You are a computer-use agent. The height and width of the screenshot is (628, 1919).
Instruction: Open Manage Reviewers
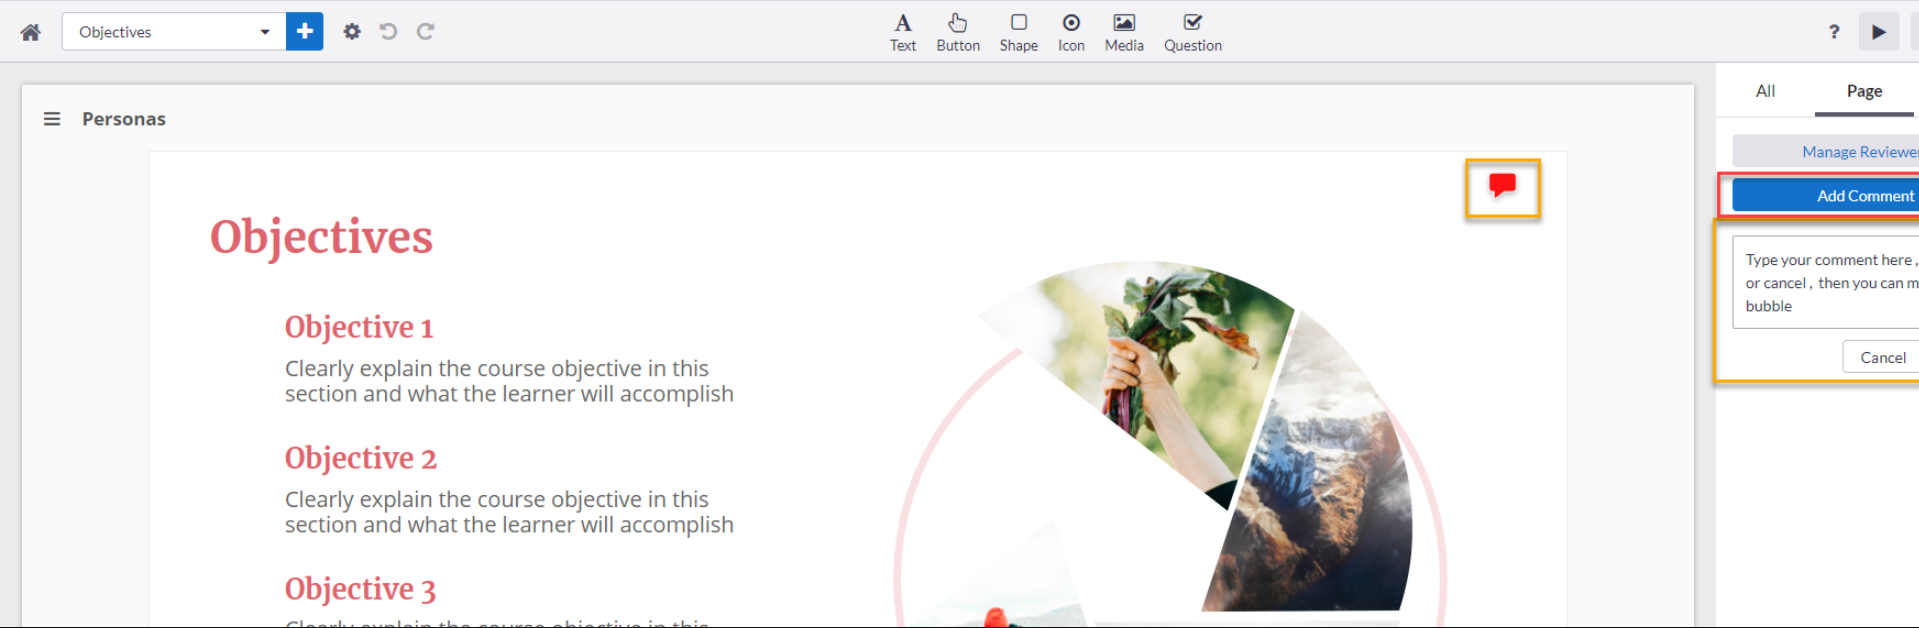tap(1826, 152)
